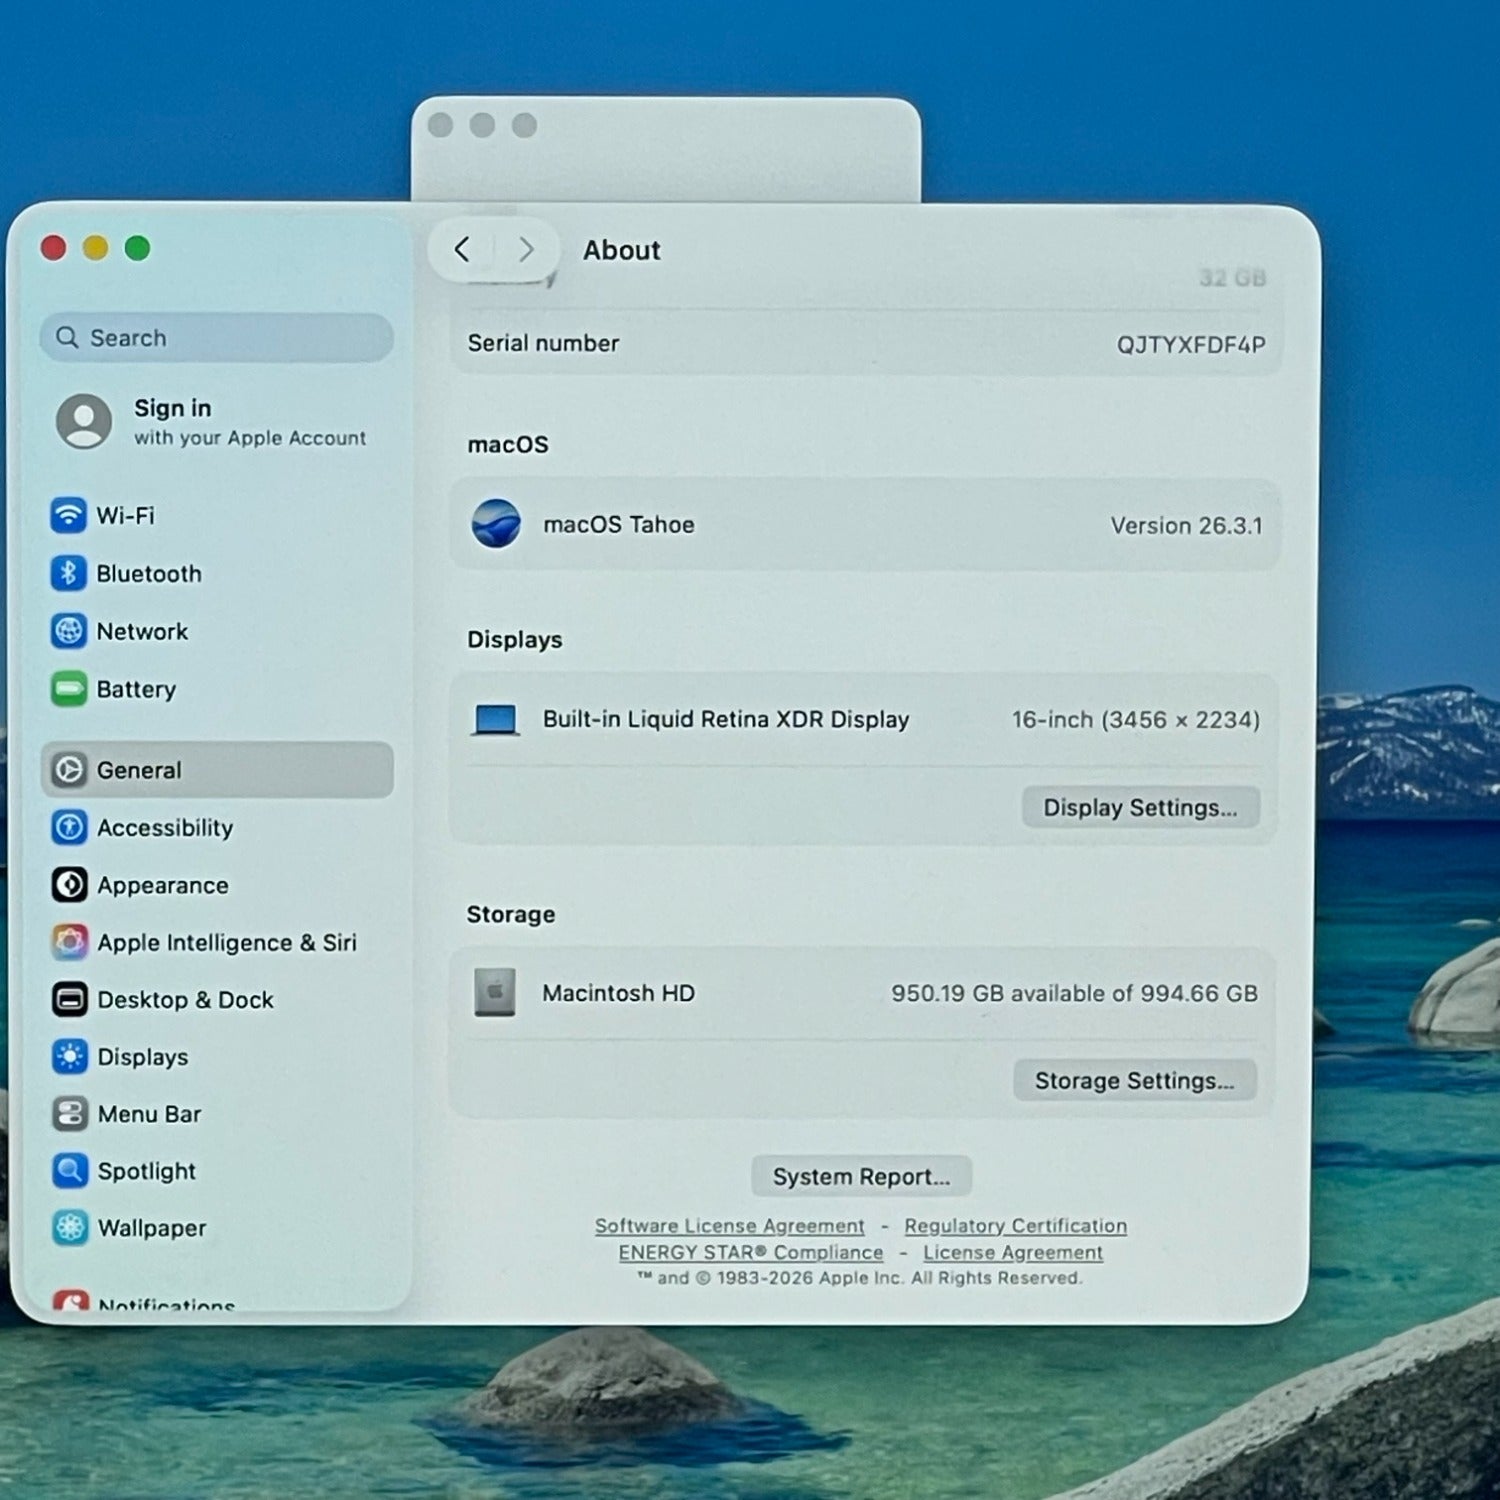Open the Regulatory Certification link

[x=1015, y=1226]
